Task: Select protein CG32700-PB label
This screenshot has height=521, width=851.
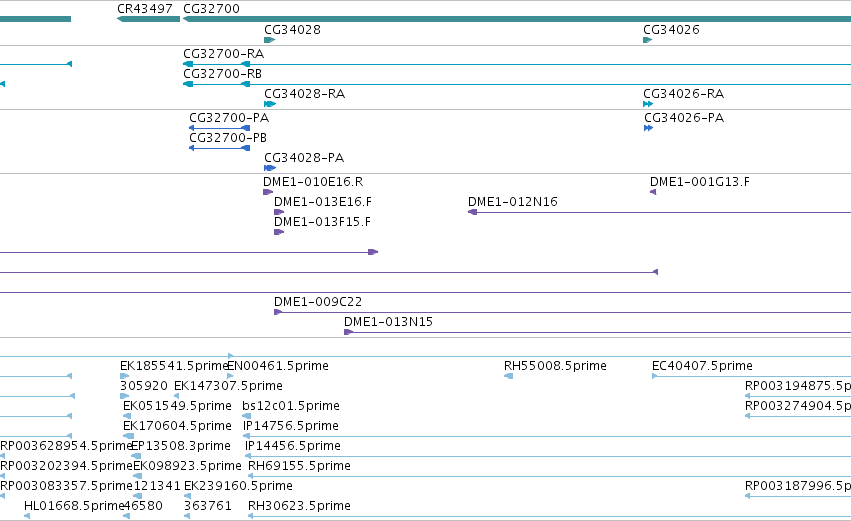Action: [228, 138]
